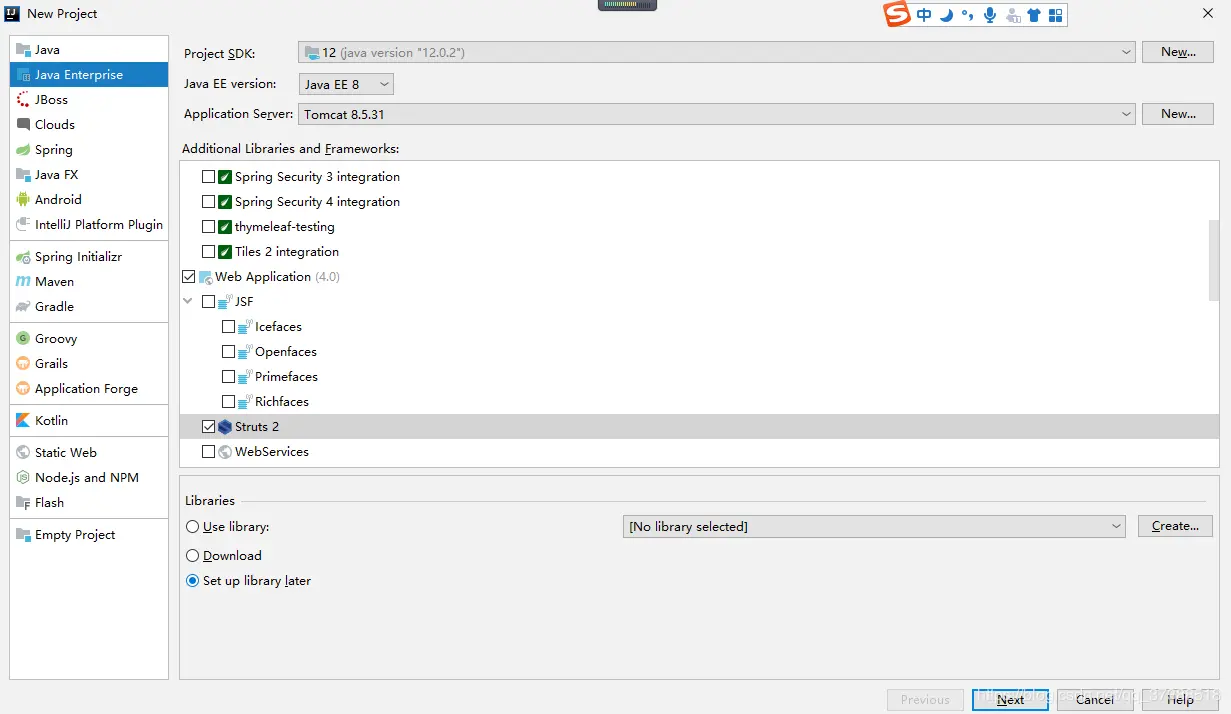Screen dimensions: 1231x714
Task: Collapse the JSF tree node arrow
Action: click(x=188, y=301)
